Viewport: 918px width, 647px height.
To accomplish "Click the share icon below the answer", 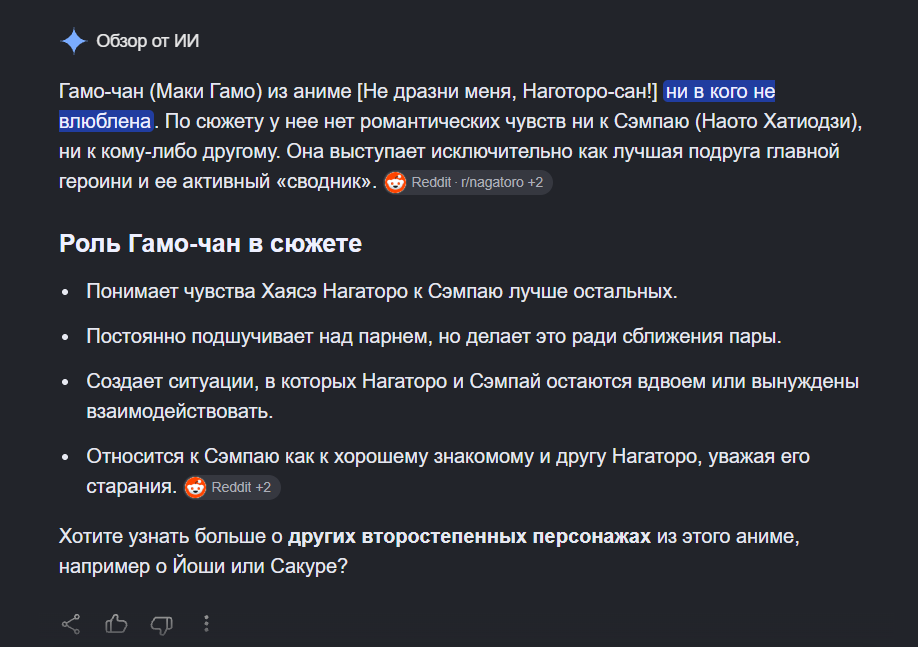I will (71, 624).
